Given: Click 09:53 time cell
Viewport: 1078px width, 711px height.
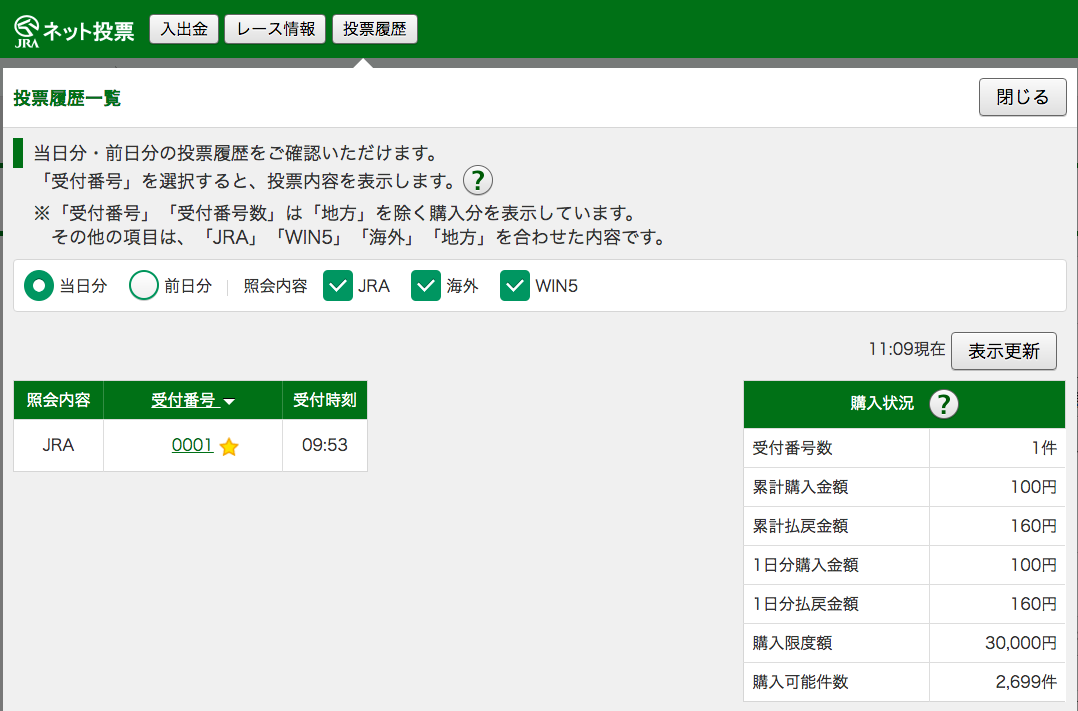Looking at the screenshot, I should 324,445.
